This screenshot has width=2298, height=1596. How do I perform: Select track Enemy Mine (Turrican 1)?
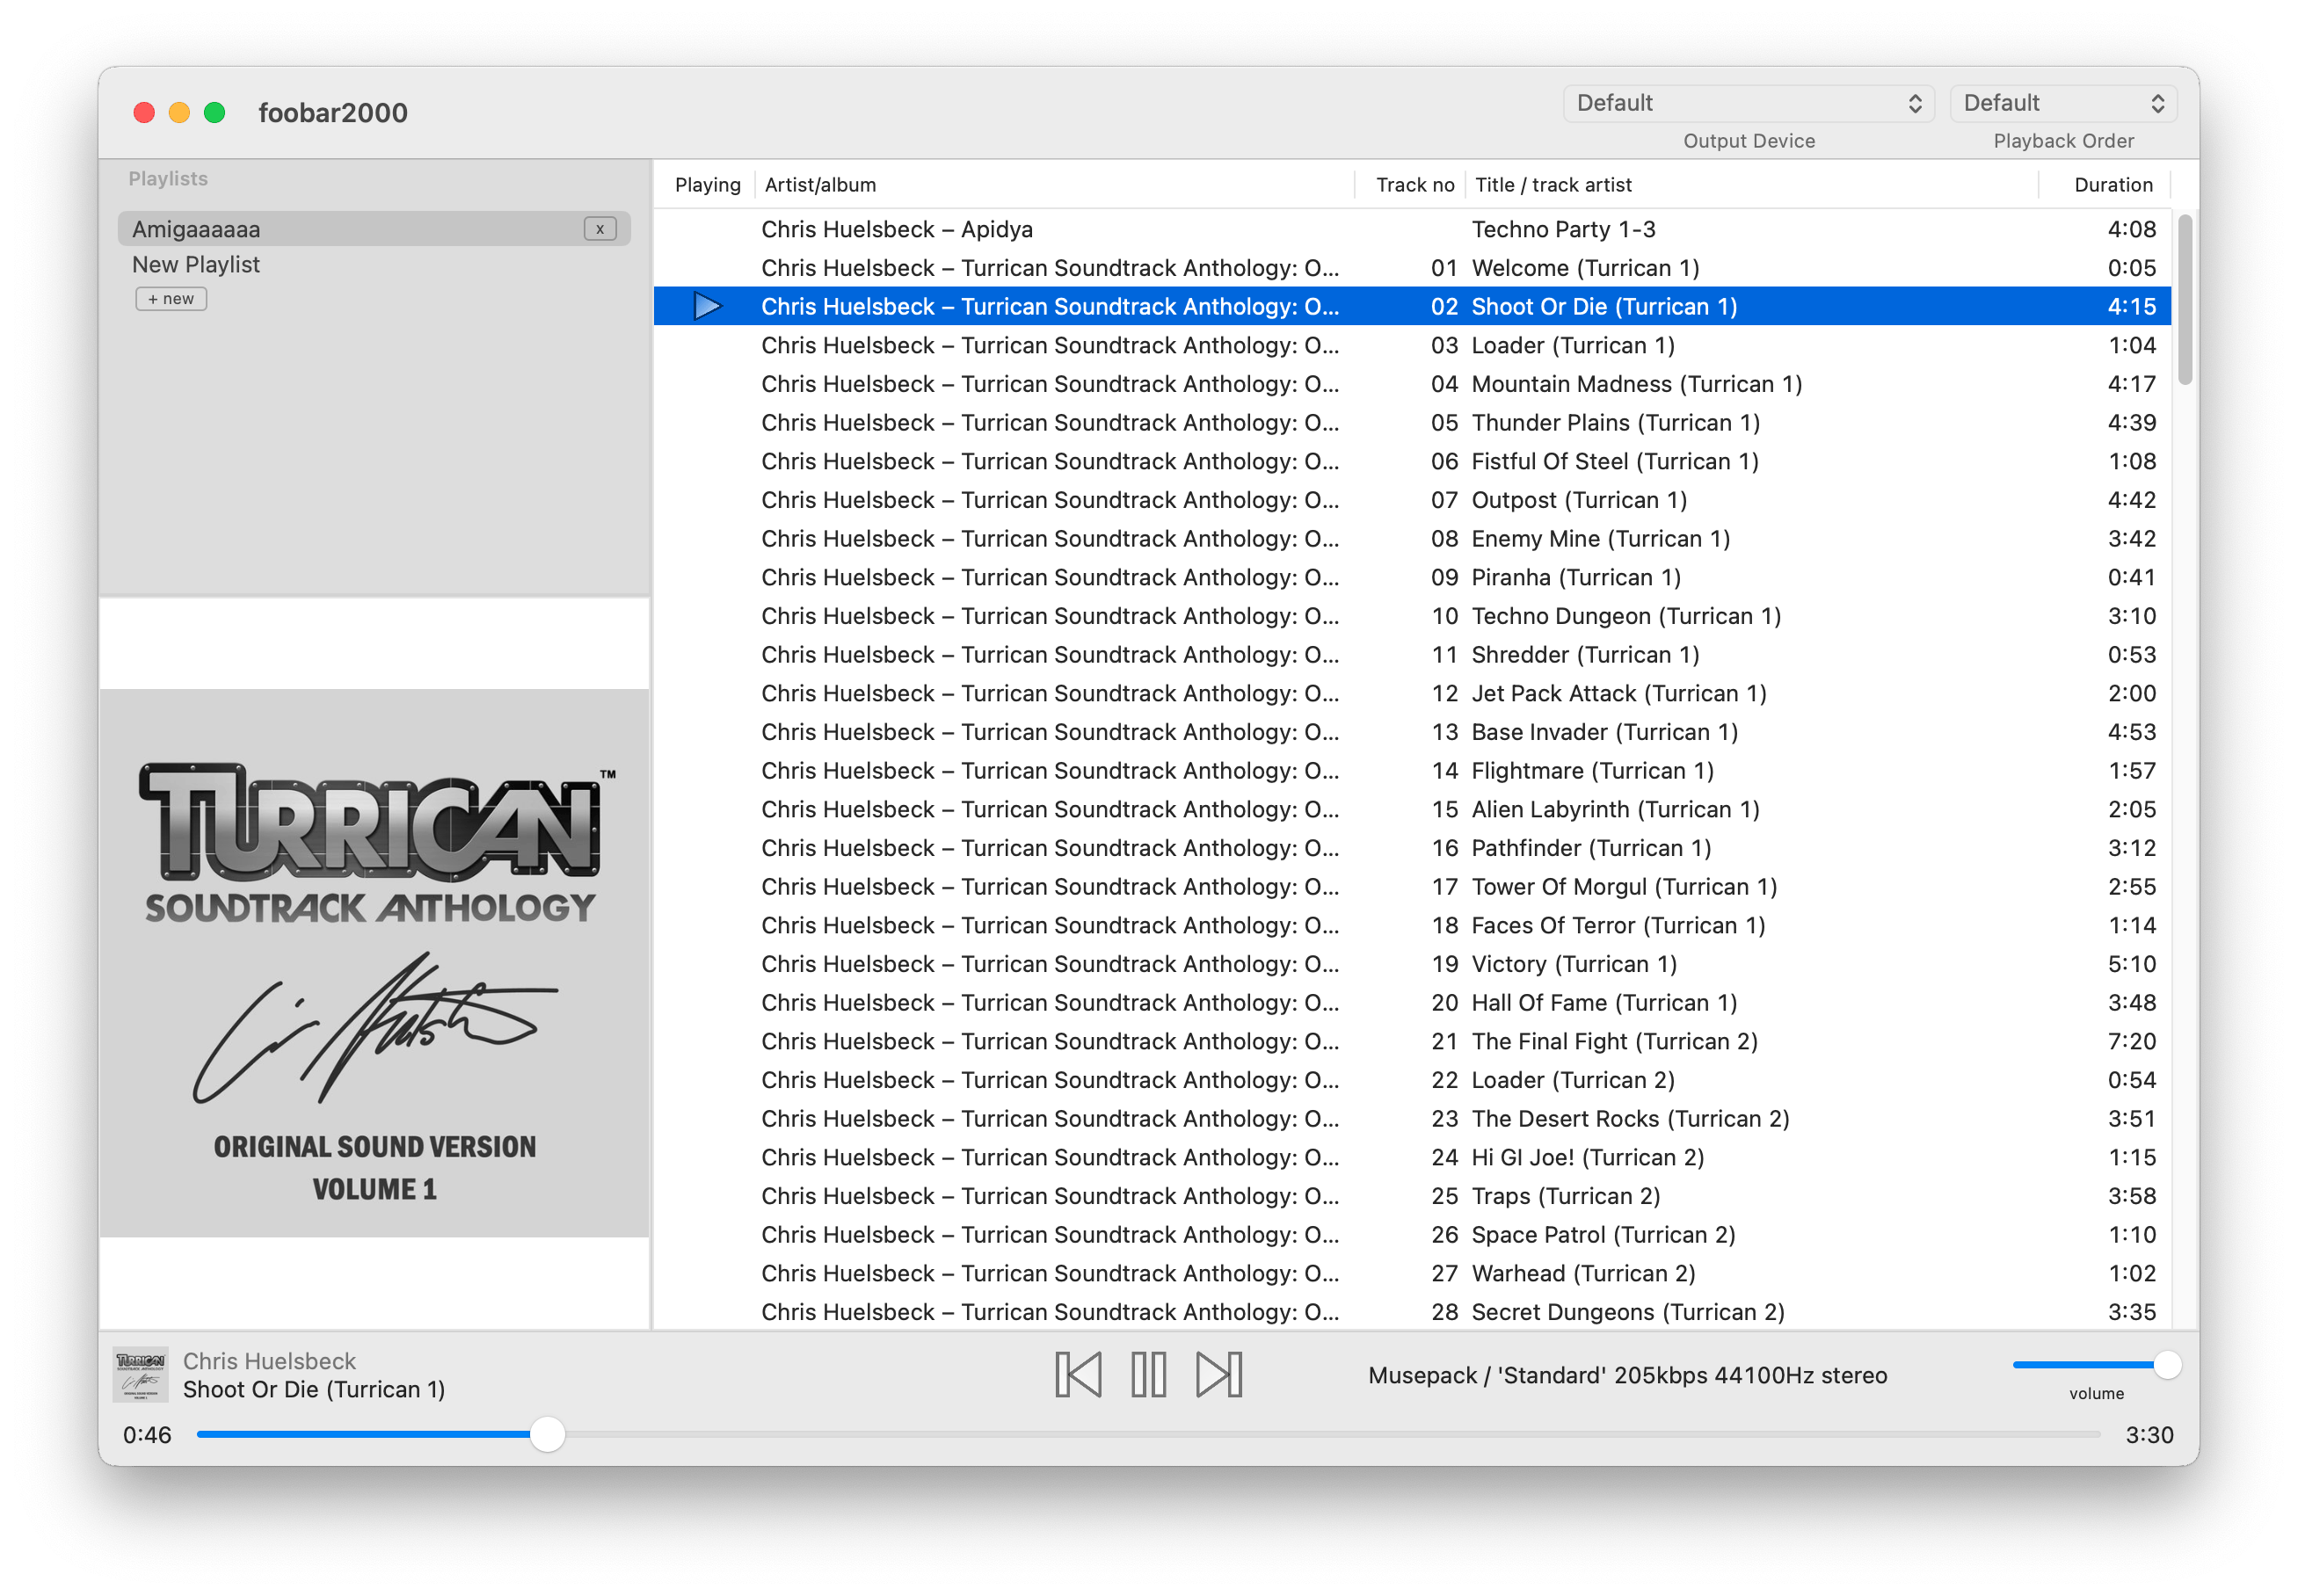[x=1412, y=538]
